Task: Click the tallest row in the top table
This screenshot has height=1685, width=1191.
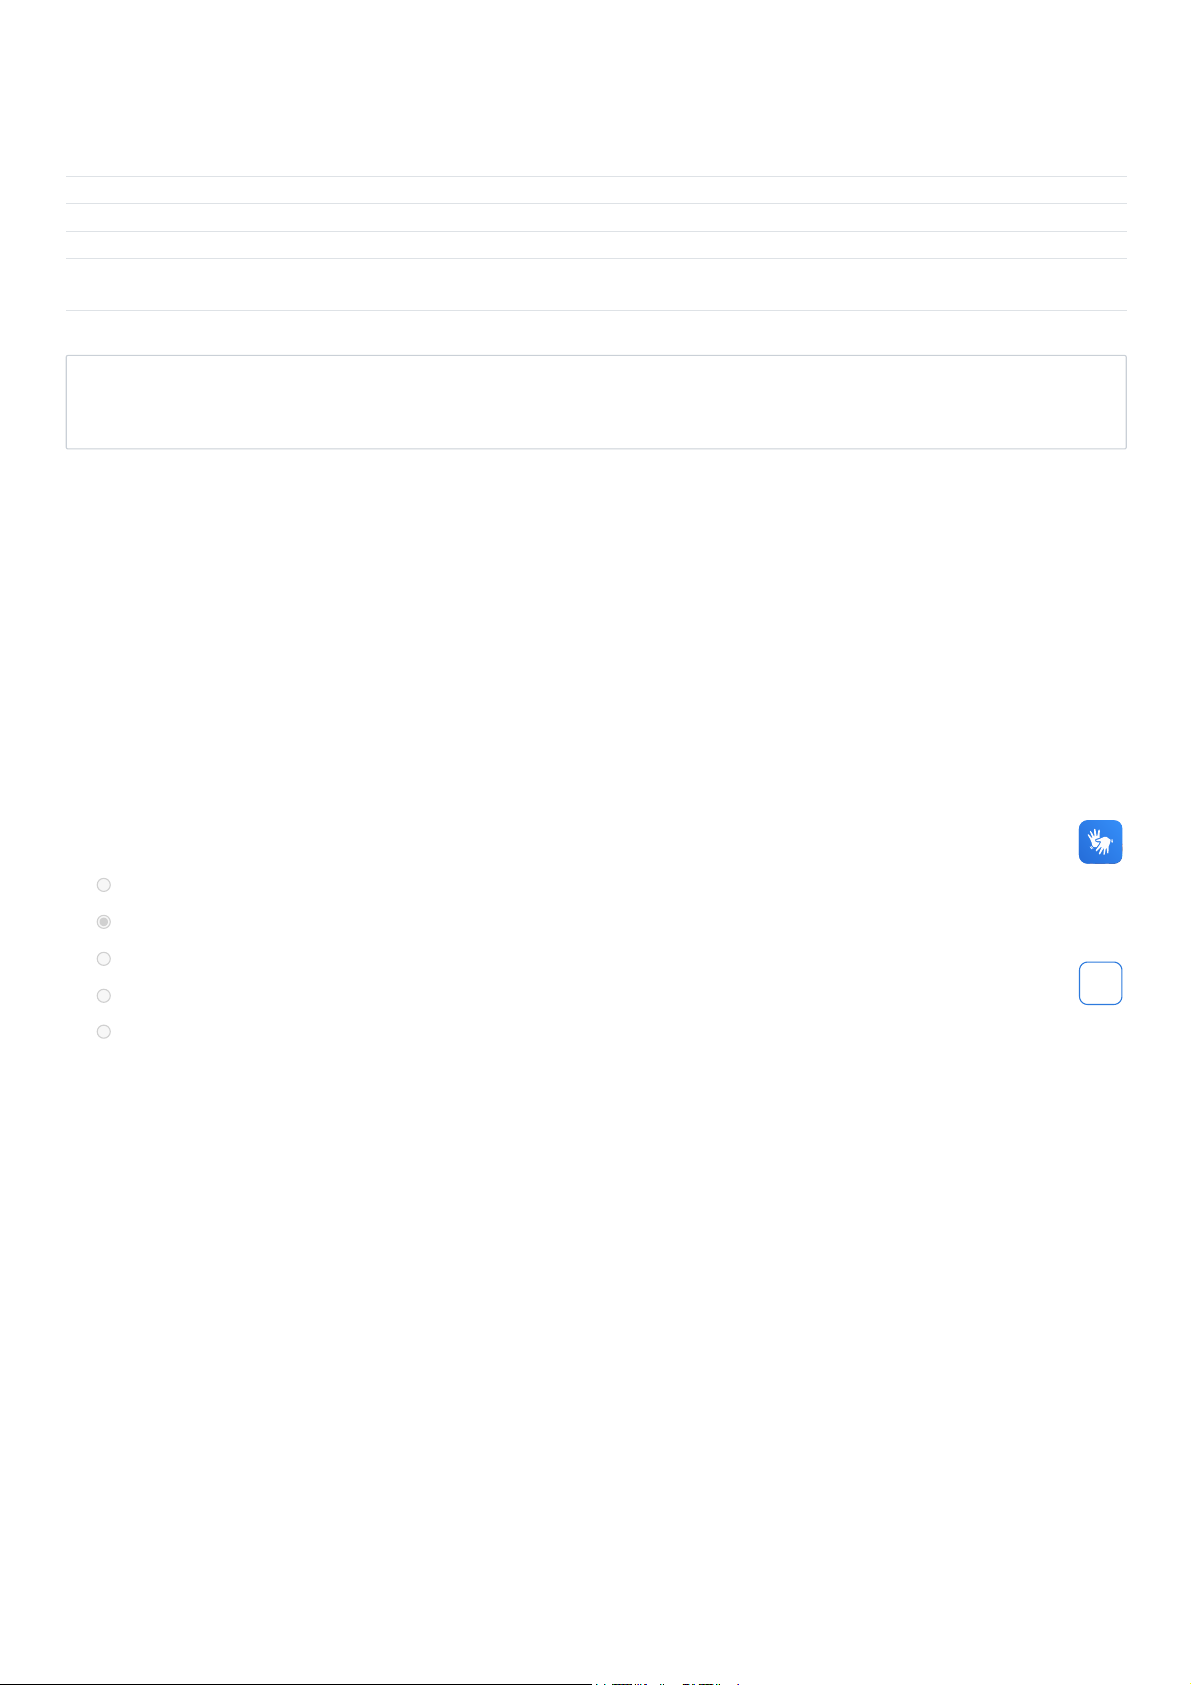Action: [x=596, y=285]
